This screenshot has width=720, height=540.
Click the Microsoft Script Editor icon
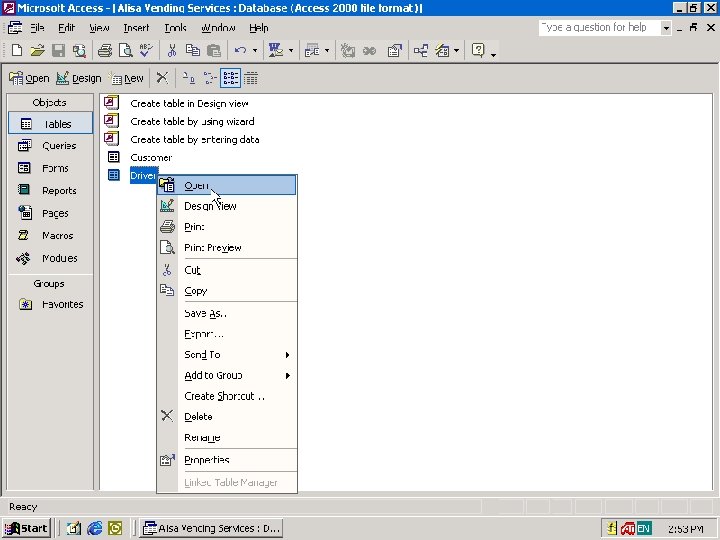coord(369,50)
